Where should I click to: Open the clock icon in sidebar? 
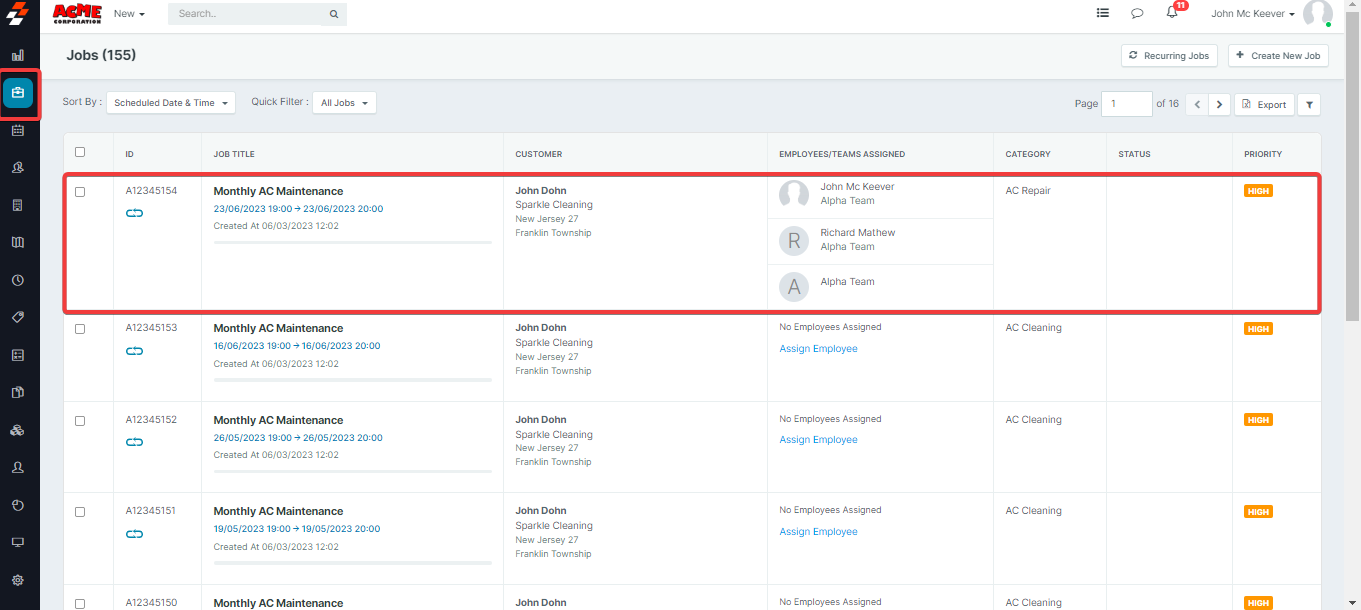pyautogui.click(x=18, y=280)
